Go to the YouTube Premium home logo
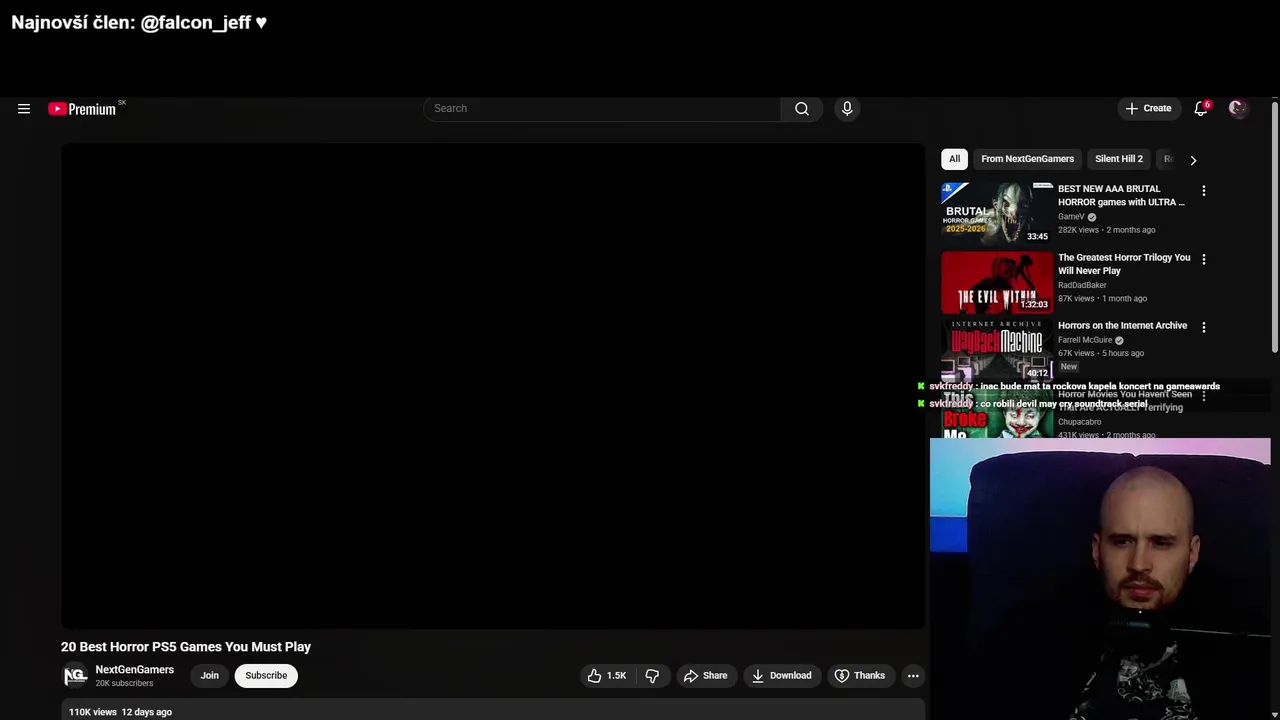The width and height of the screenshot is (1280, 720). 83,109
